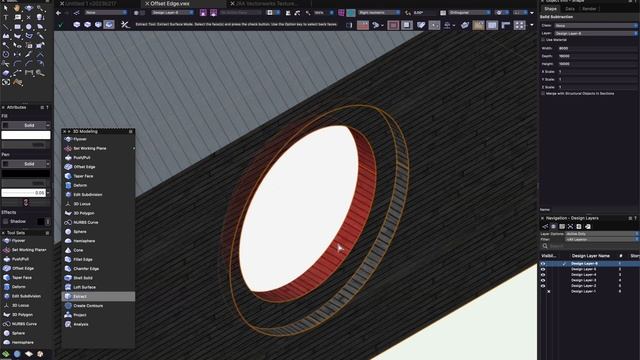Pick 3D Locus in the 3D Modeling palette

pos(98,204)
